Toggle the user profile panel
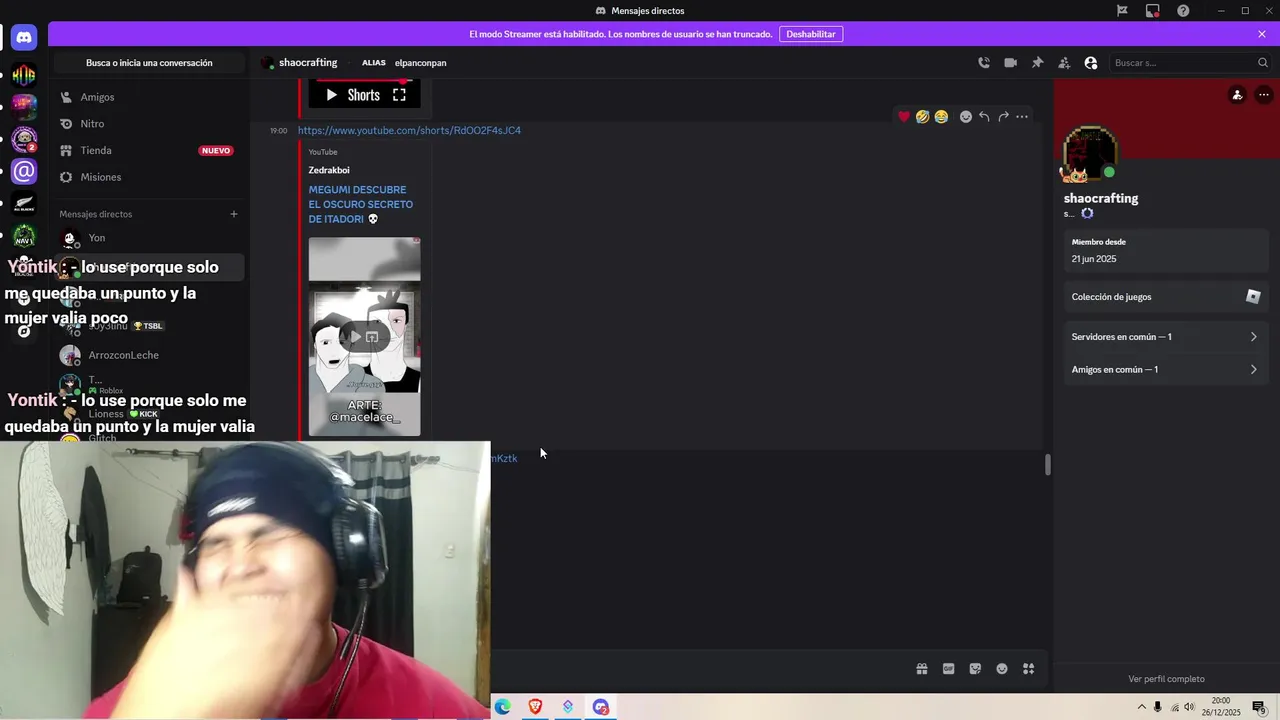Screen dimensions: 1280x720 tap(1091, 63)
